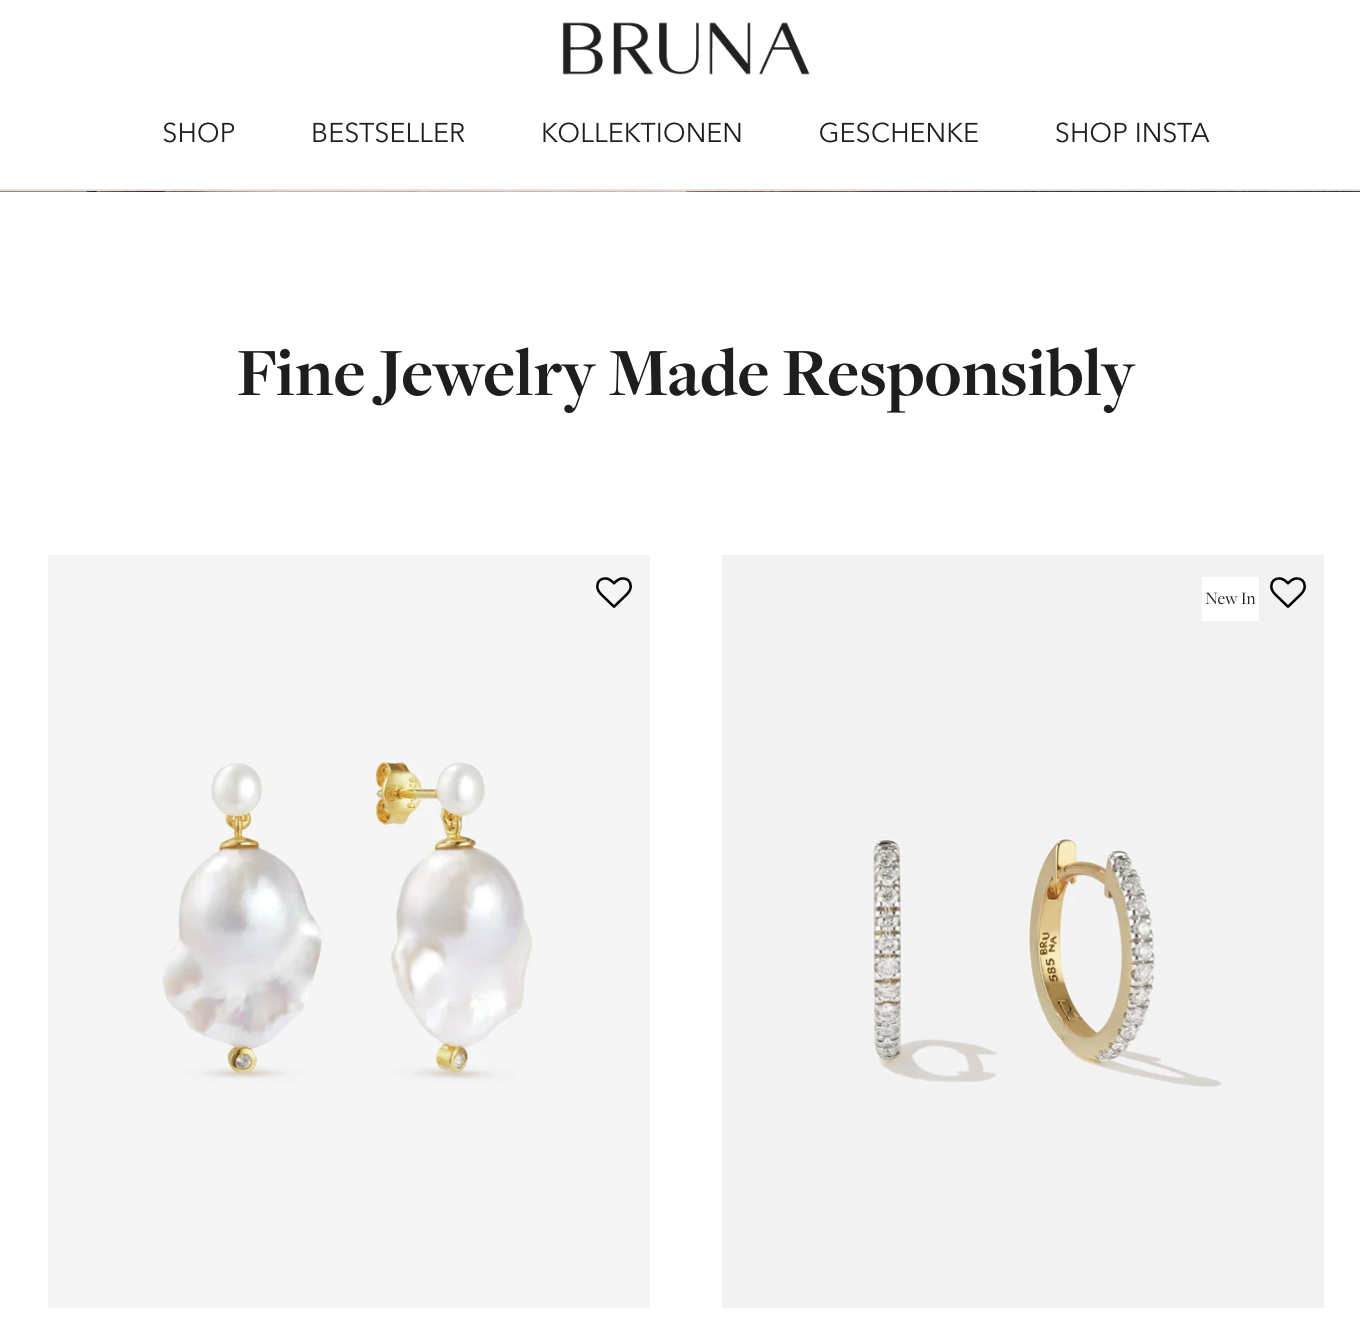Select the open gold hoop showing clasp

click(x=1092, y=951)
